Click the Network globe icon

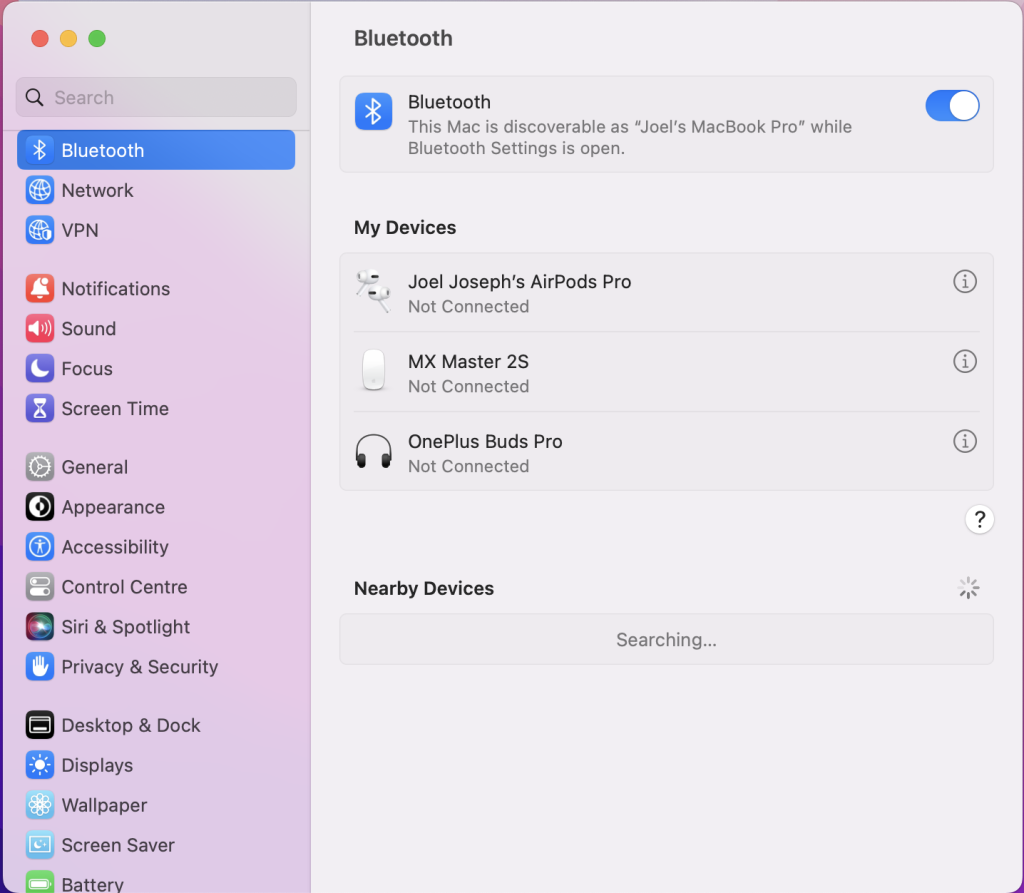point(40,190)
